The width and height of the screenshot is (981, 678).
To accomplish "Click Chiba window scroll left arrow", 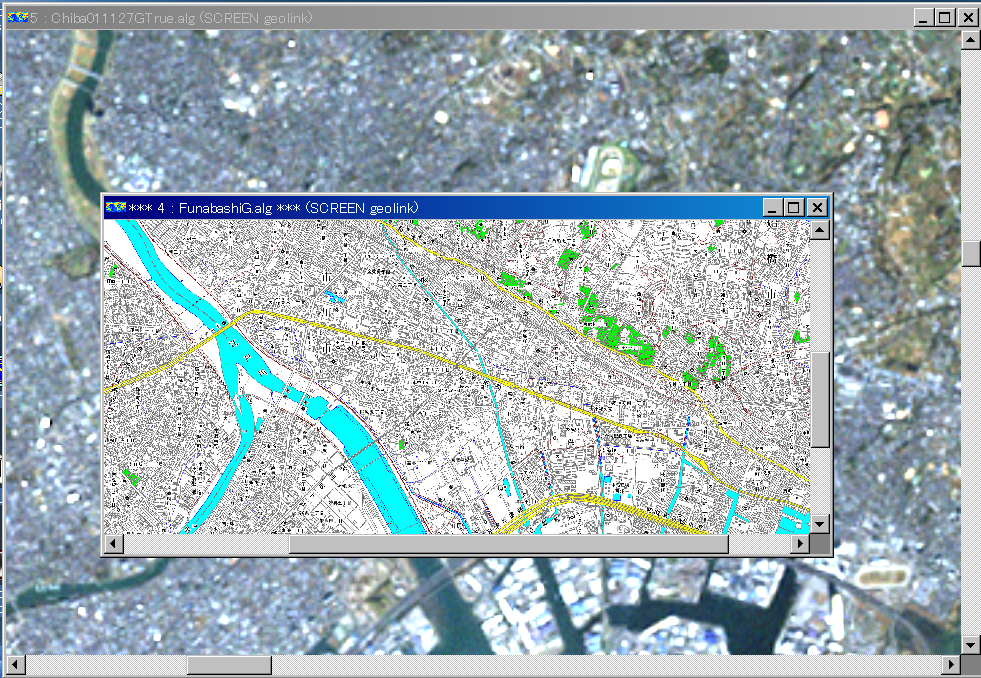I will click(16, 664).
